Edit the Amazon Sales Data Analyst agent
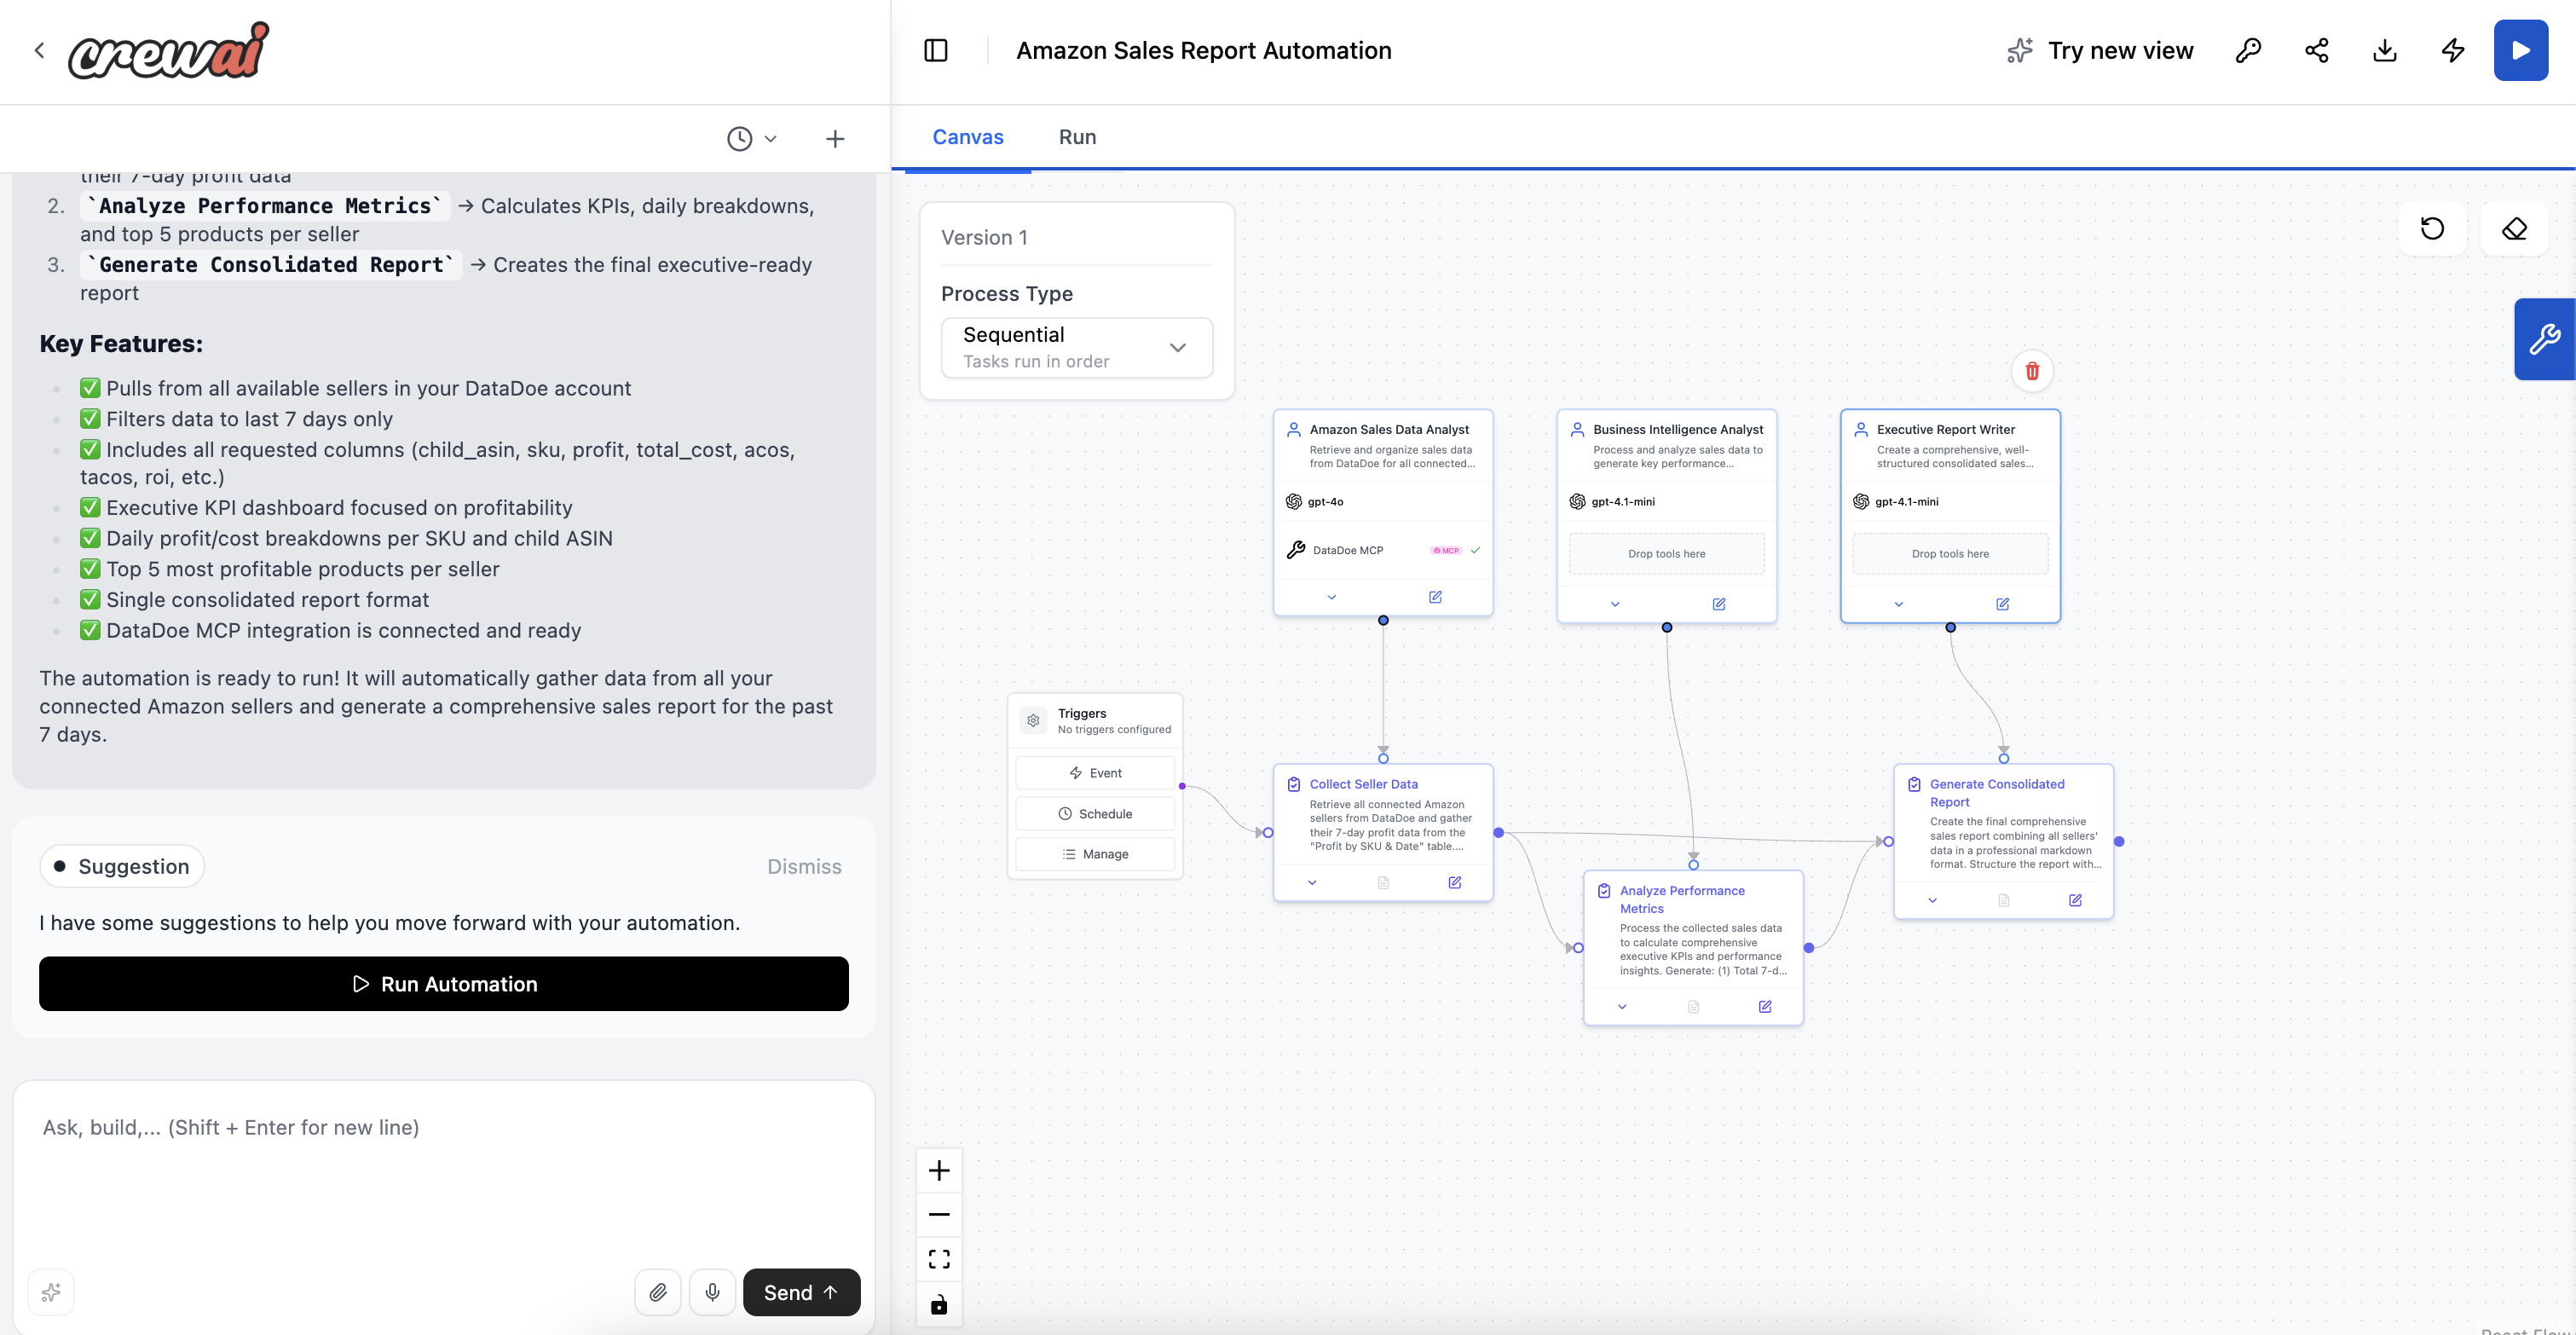The width and height of the screenshot is (2576, 1335). [1435, 597]
